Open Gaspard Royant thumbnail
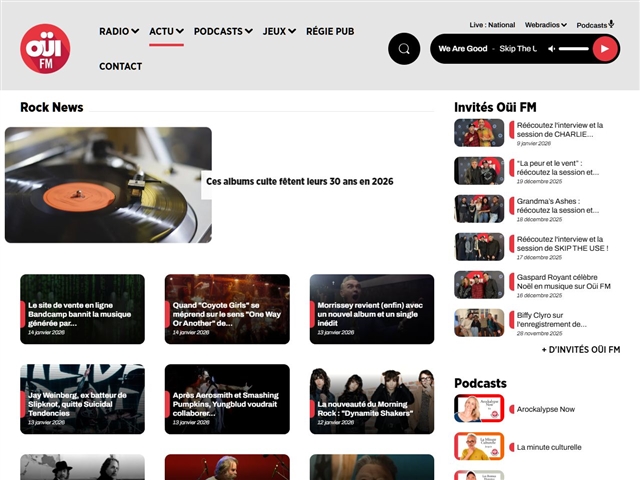640x480 pixels. tap(479, 284)
